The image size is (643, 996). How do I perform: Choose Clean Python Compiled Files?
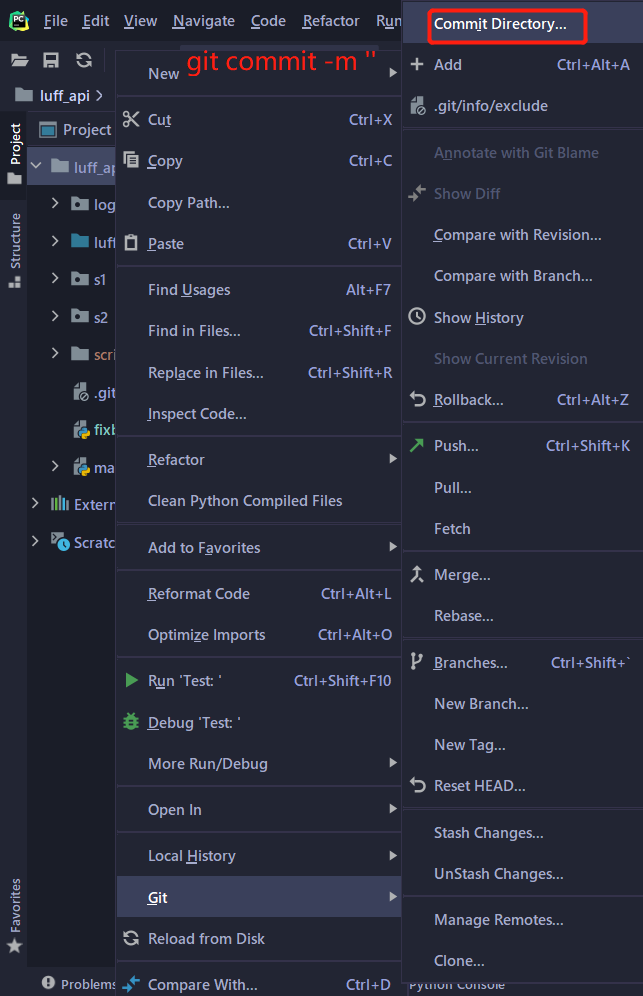(x=259, y=501)
